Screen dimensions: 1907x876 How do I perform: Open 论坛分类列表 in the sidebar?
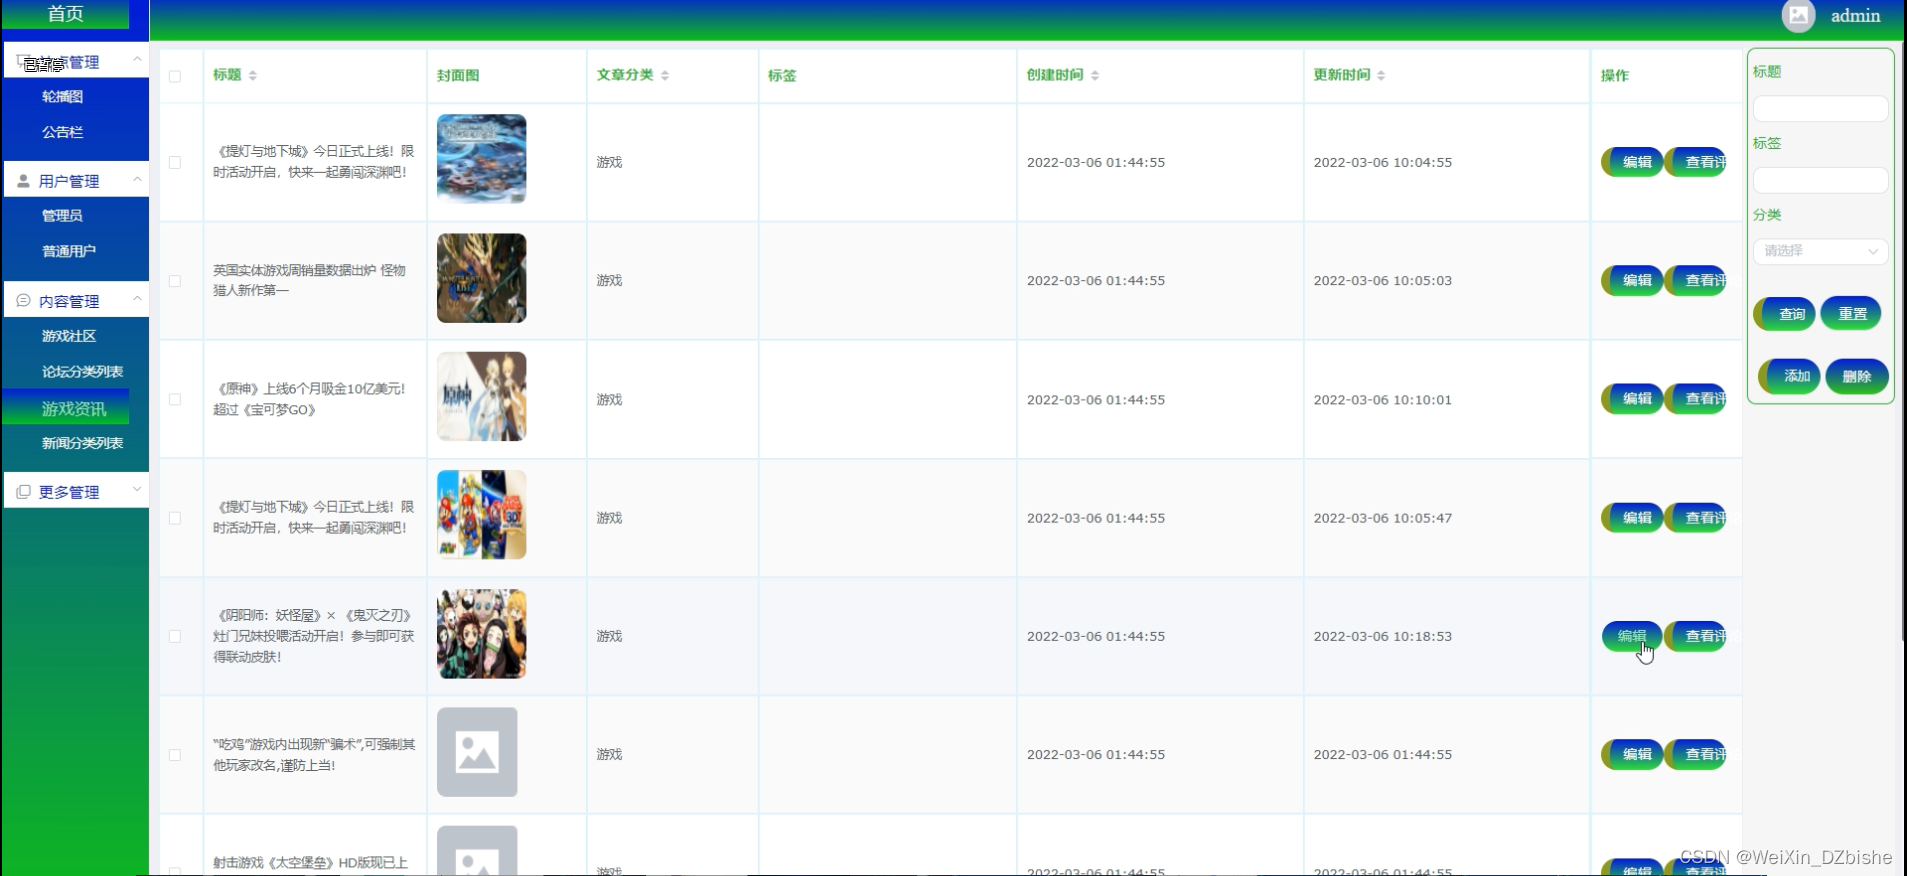(x=82, y=371)
